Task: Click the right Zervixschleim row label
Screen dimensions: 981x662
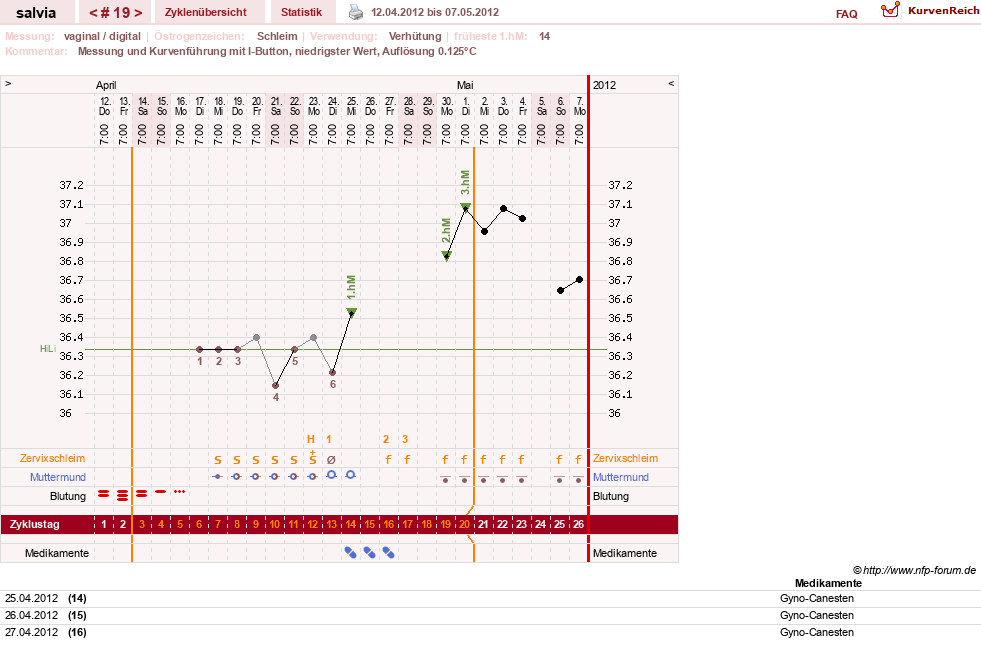Action: (625, 458)
